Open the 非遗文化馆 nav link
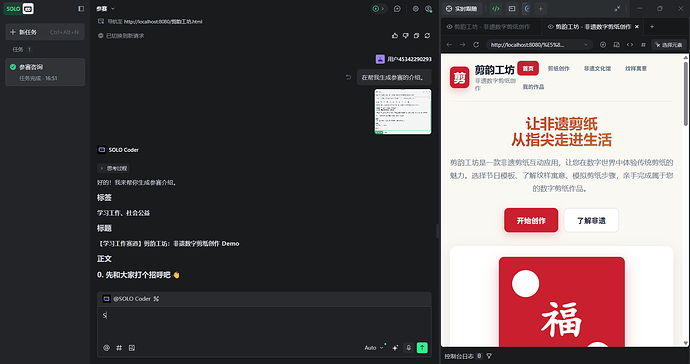This screenshot has width=690, height=364. (x=597, y=68)
